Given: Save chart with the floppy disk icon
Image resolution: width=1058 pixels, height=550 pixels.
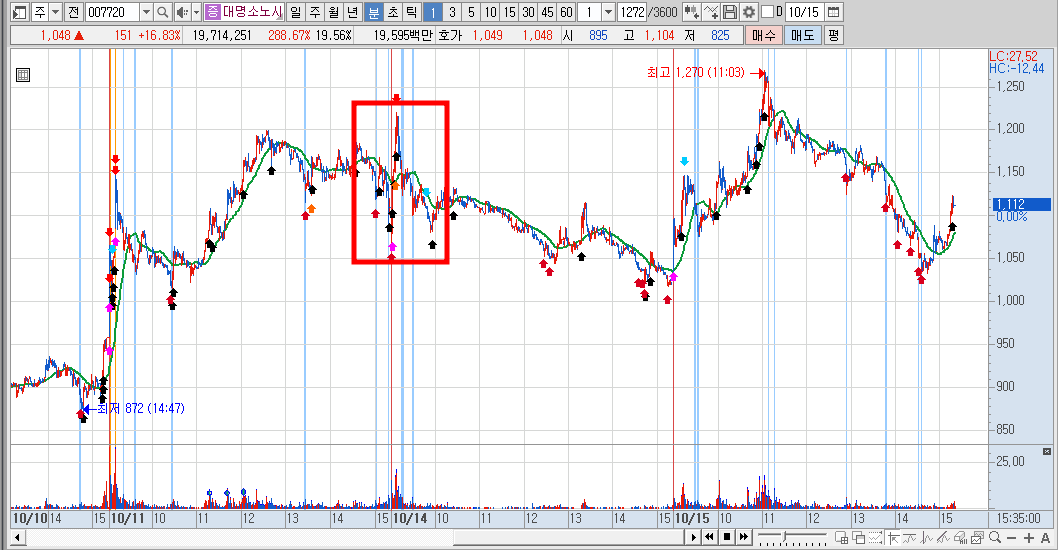Looking at the screenshot, I should click(x=729, y=12).
